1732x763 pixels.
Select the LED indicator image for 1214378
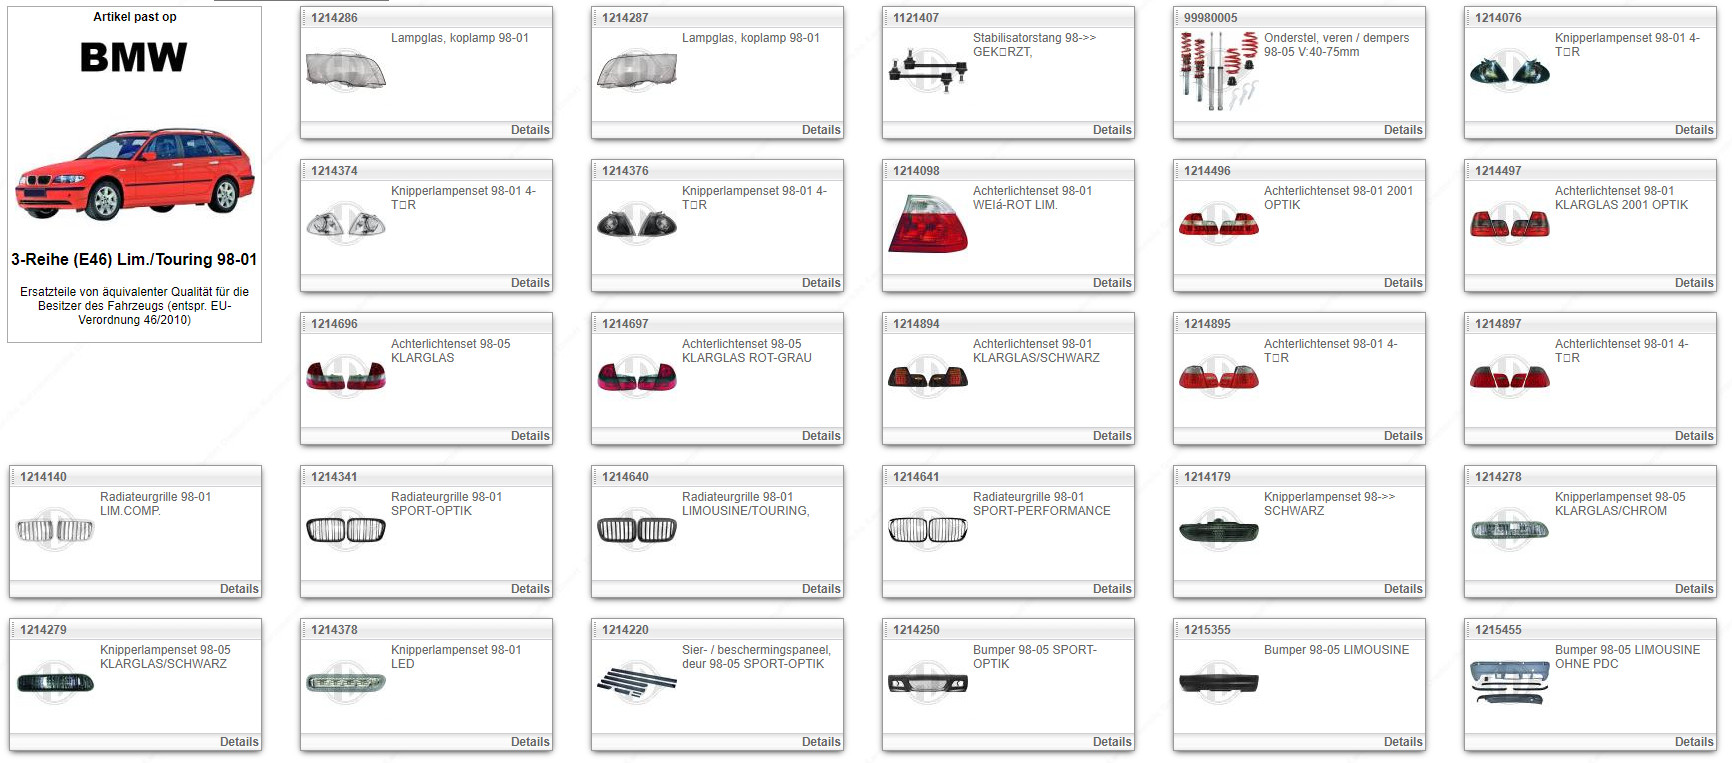coord(346,683)
